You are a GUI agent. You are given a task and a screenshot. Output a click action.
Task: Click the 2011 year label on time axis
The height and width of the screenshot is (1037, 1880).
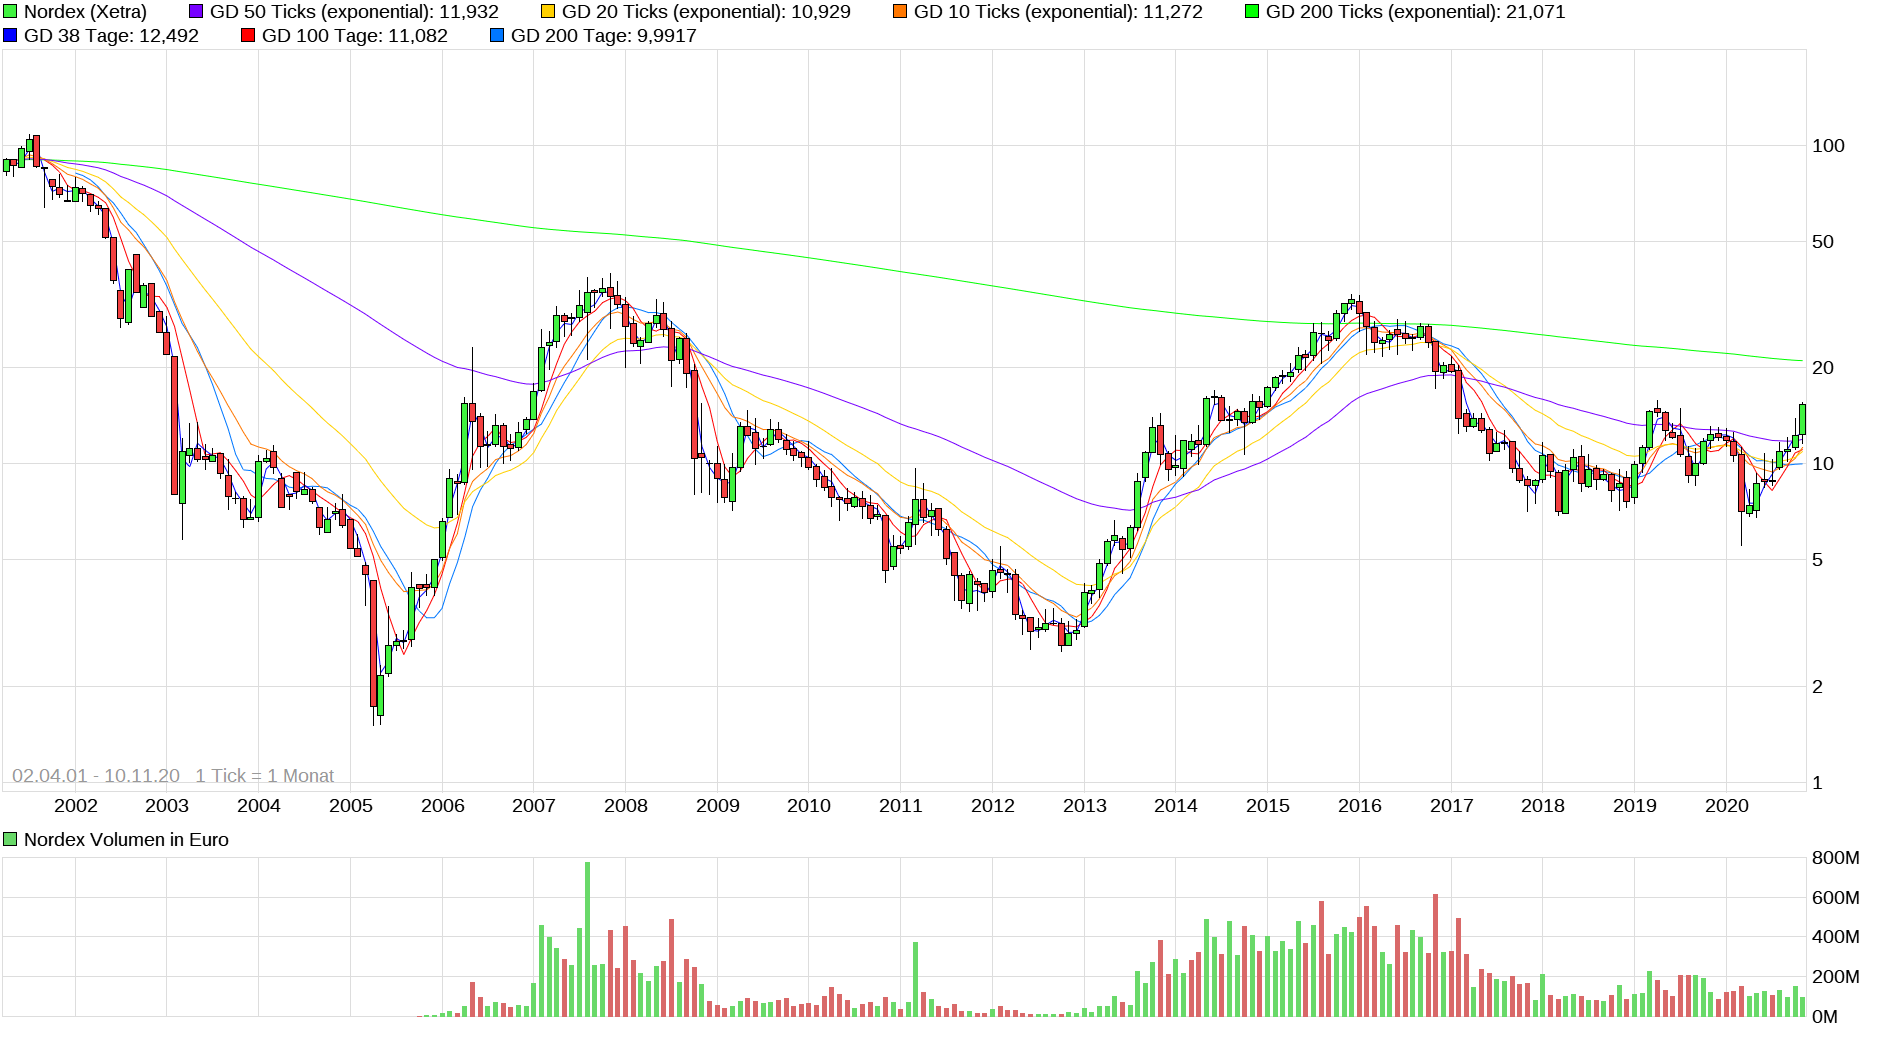tap(901, 806)
